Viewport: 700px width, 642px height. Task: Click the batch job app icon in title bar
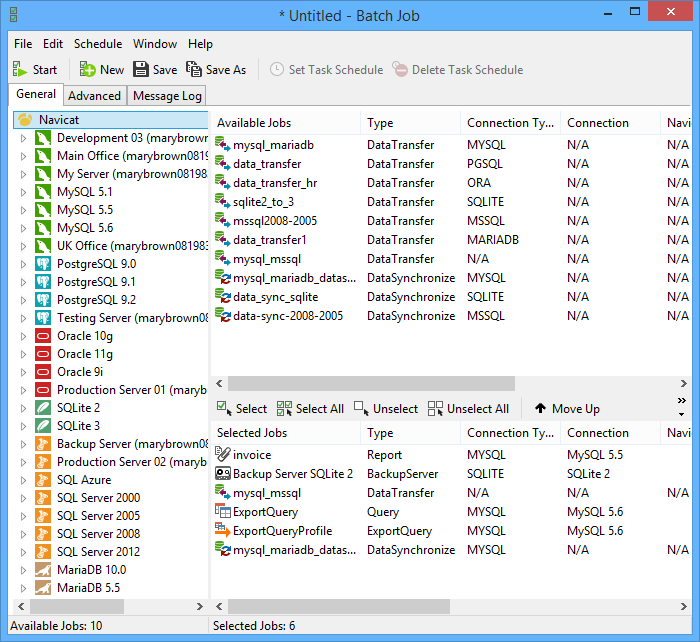[13, 15]
